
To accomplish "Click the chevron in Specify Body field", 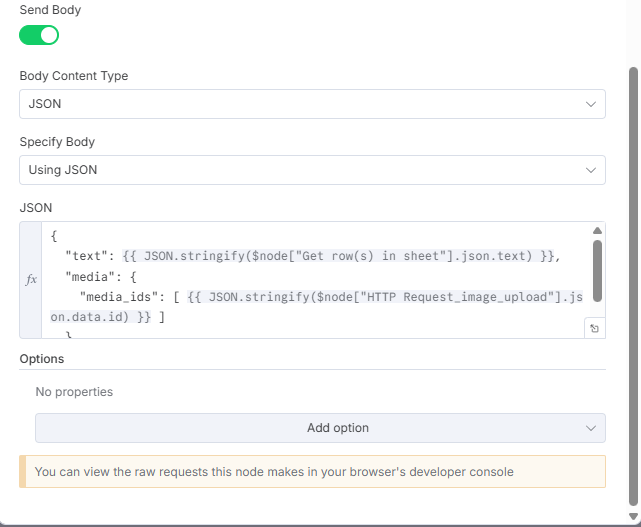I will (x=590, y=170).
